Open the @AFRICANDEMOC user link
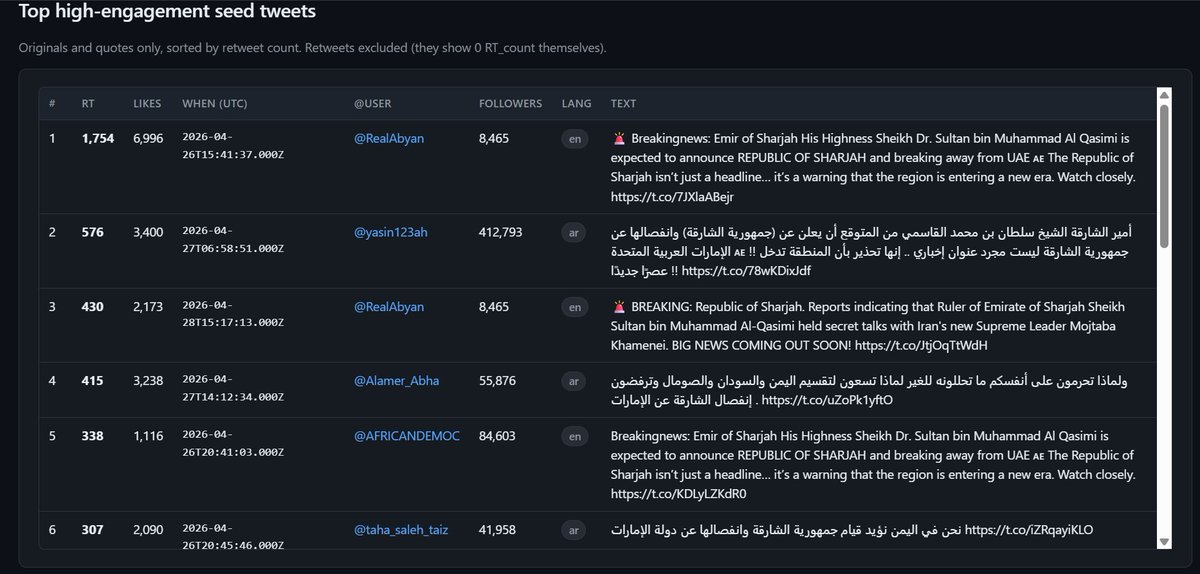This screenshot has height=574, width=1200. (406, 436)
